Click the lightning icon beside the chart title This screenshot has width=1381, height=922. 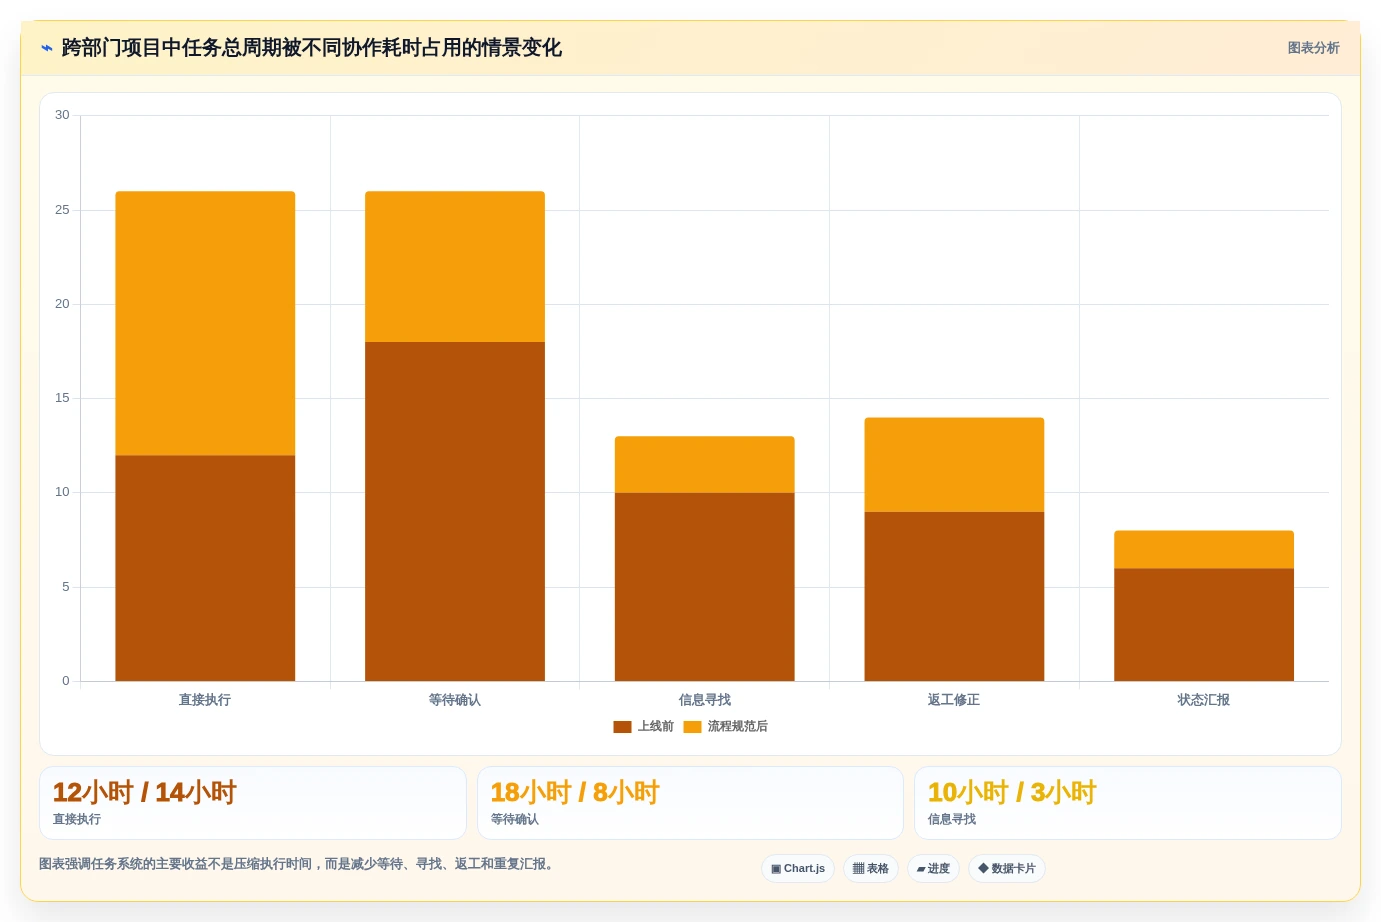(46, 48)
